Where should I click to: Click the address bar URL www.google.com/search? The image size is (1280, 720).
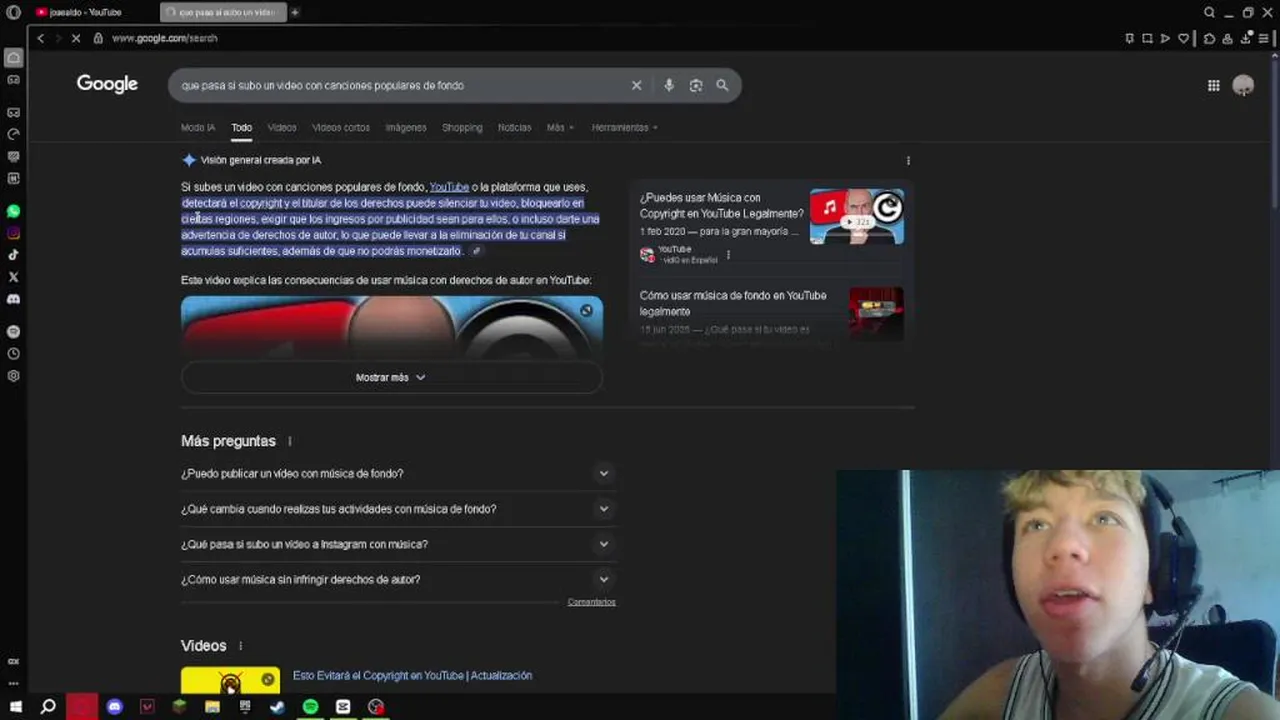pyautogui.click(x=164, y=38)
